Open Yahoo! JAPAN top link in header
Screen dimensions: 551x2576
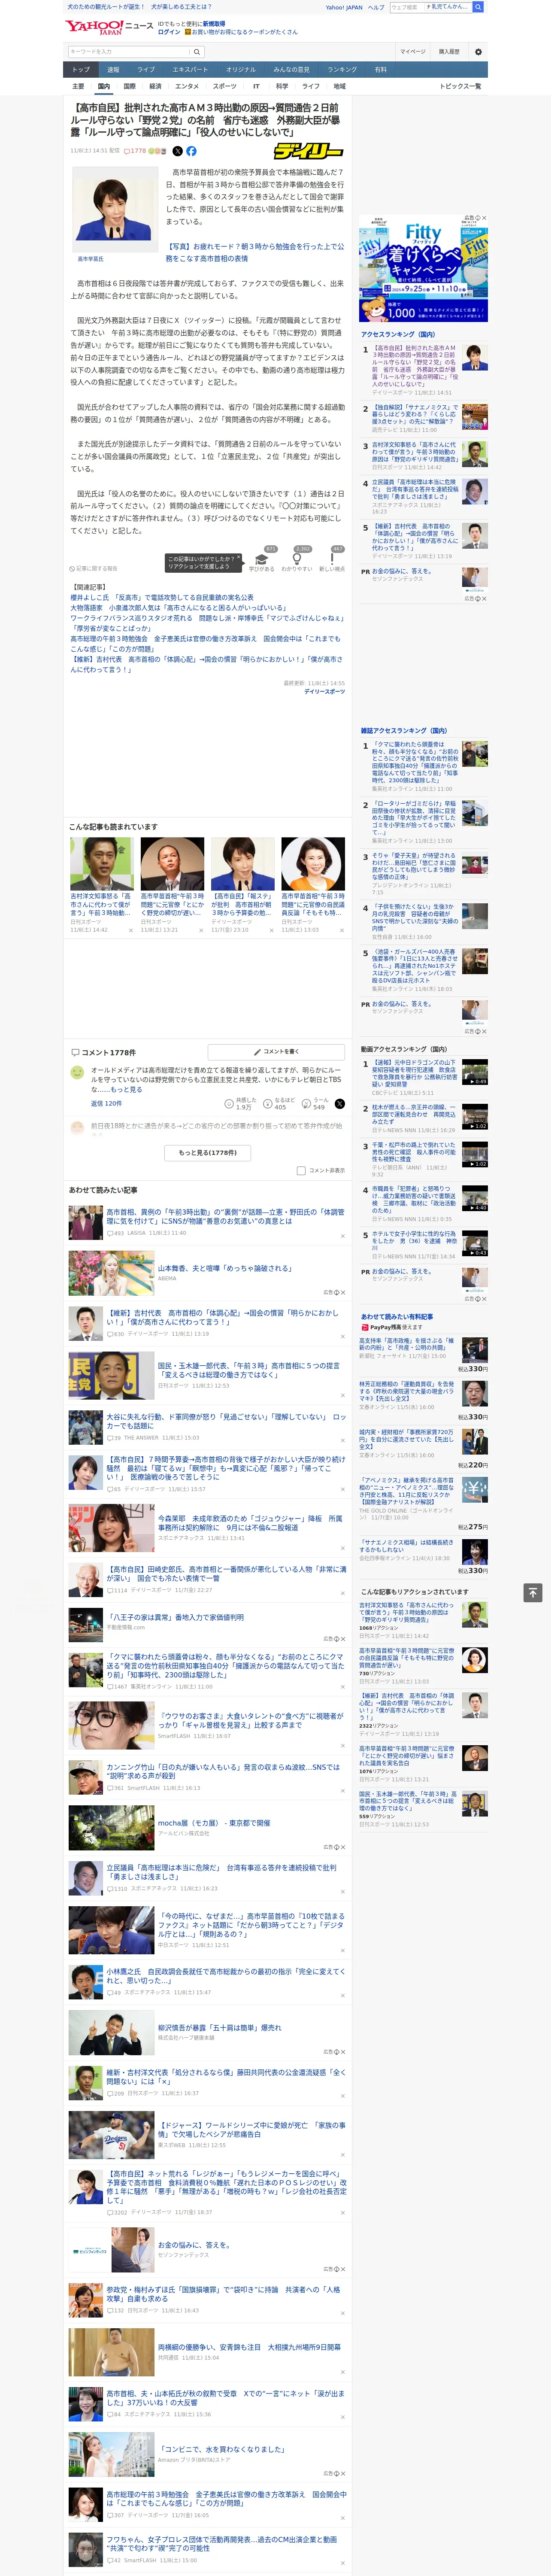[x=344, y=7]
